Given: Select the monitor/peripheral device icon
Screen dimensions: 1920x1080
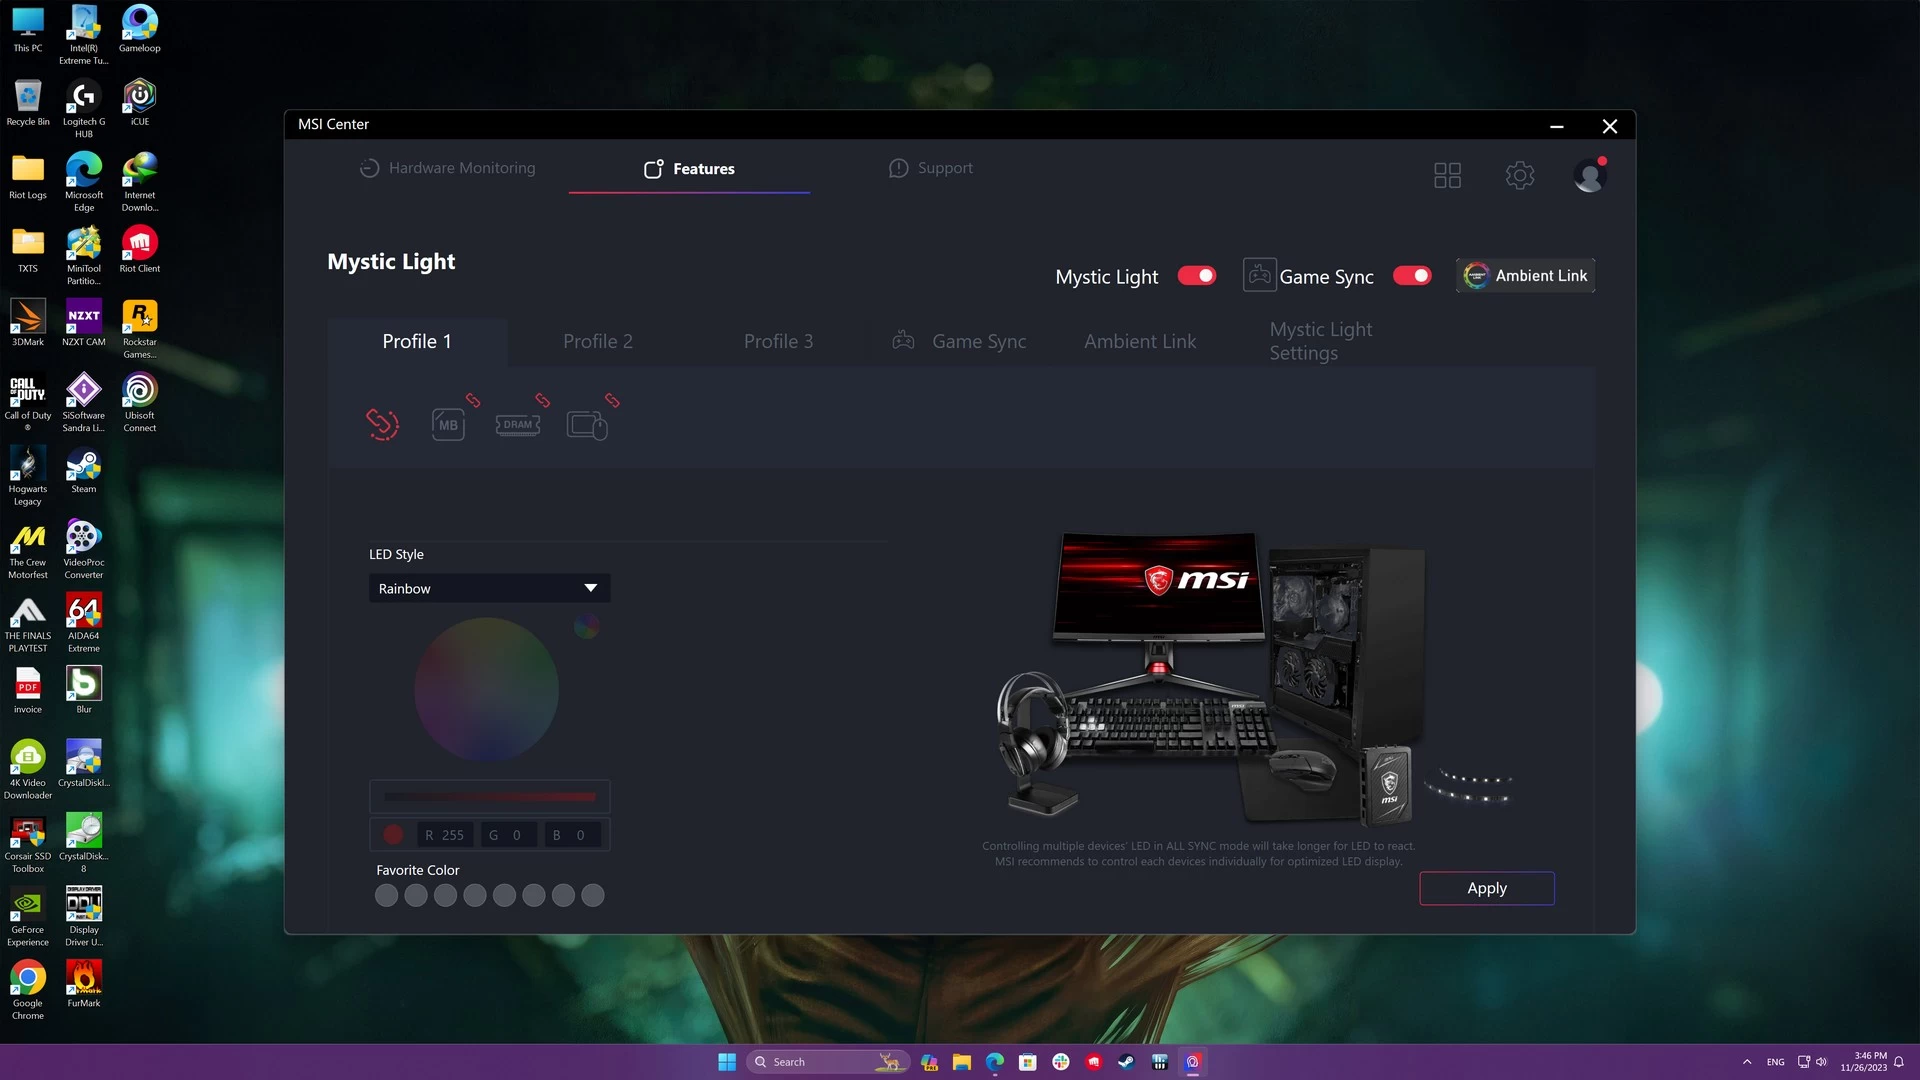Looking at the screenshot, I should point(587,425).
